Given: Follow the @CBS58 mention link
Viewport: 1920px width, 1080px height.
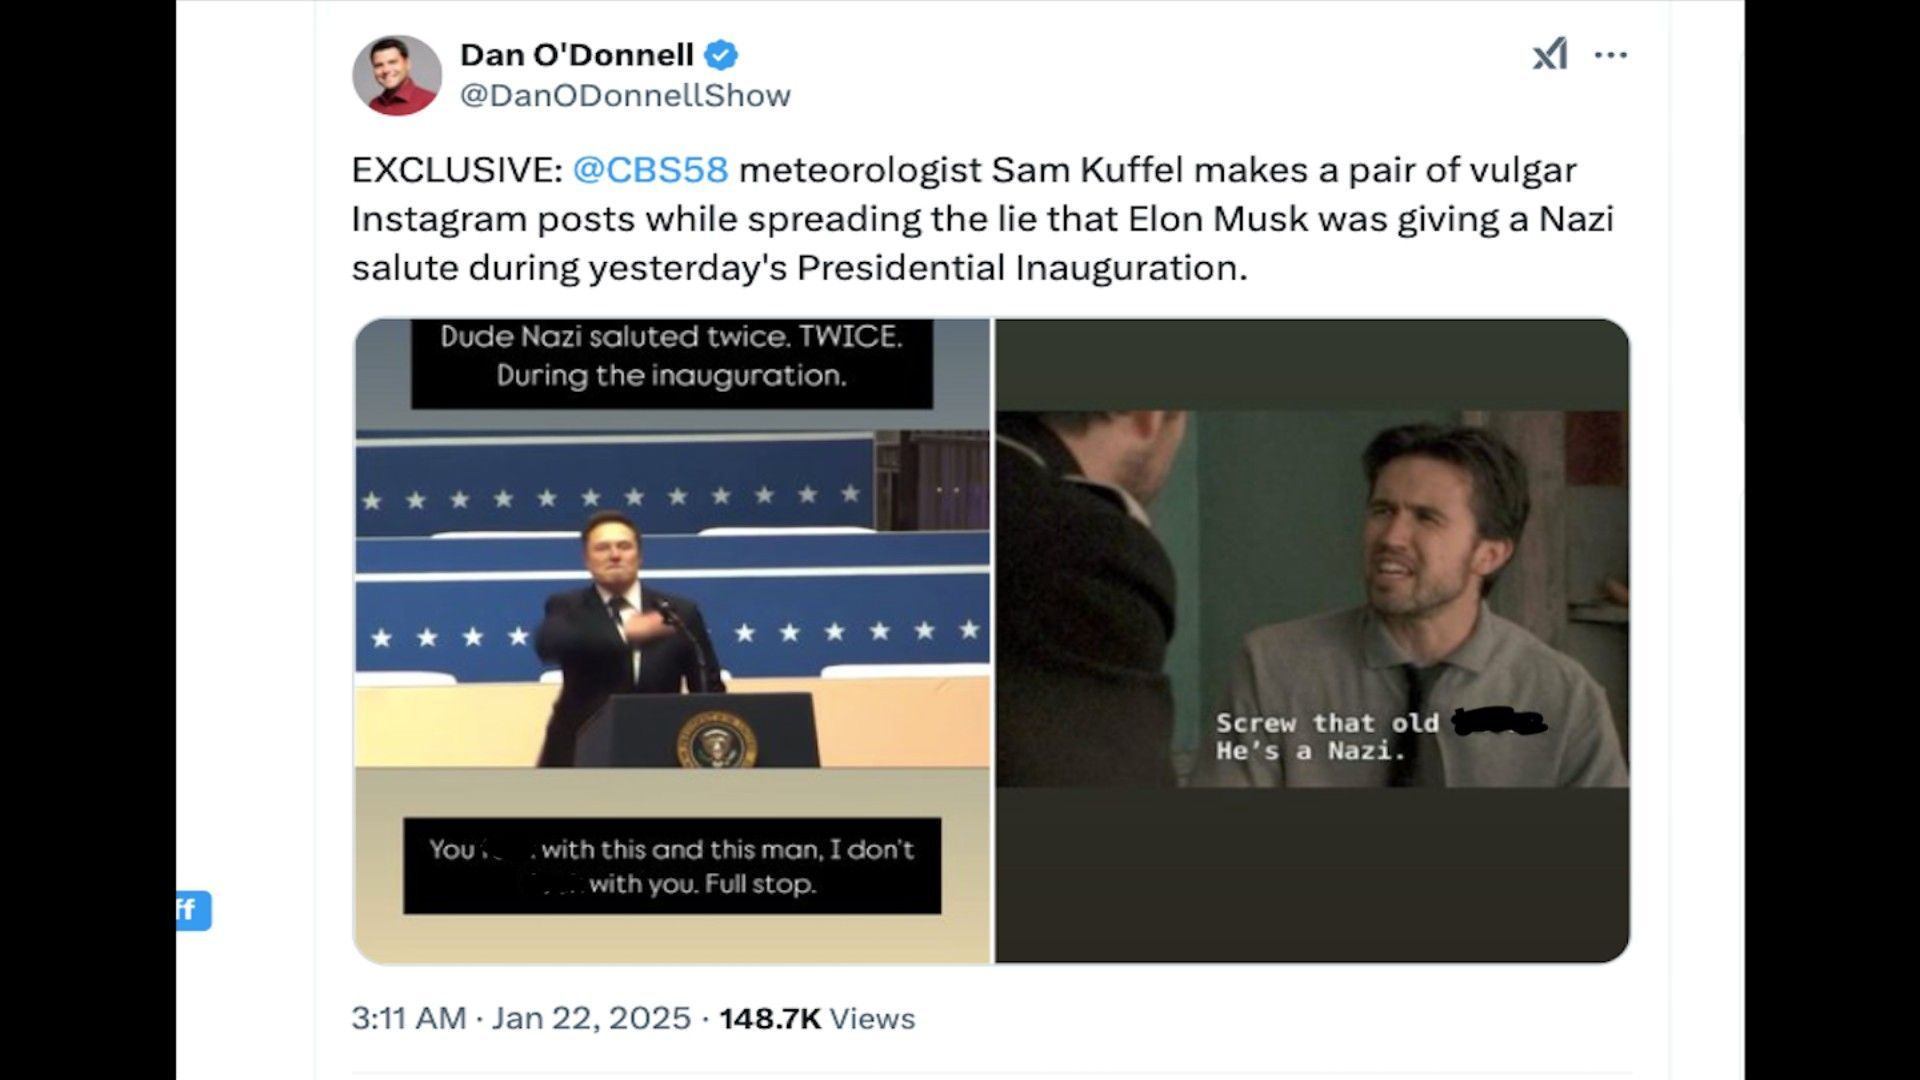Looking at the screenshot, I should click(x=650, y=170).
